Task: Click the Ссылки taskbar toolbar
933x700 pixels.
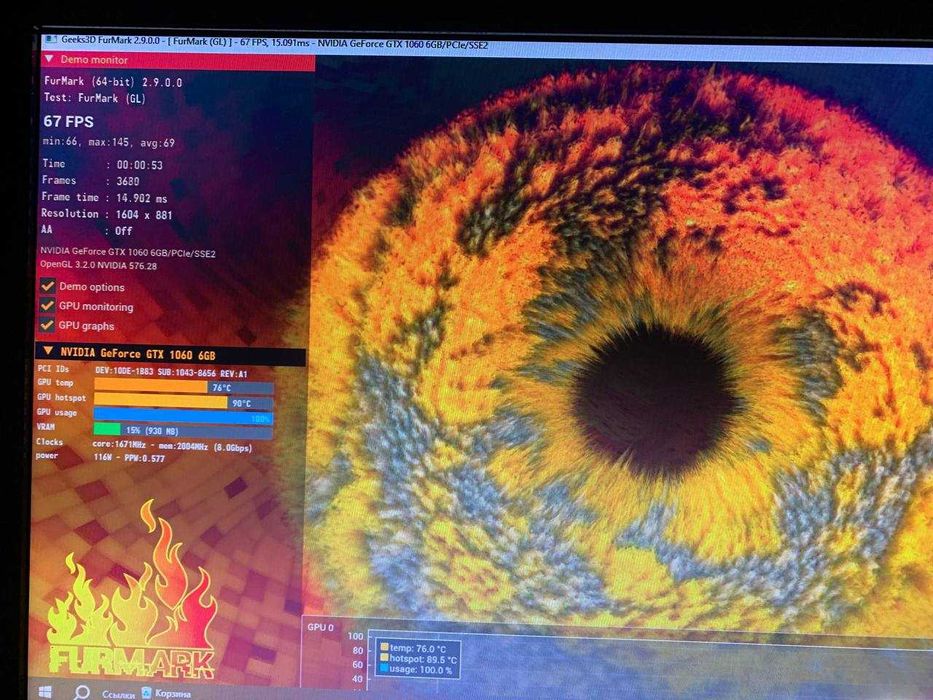Action: coord(118,694)
